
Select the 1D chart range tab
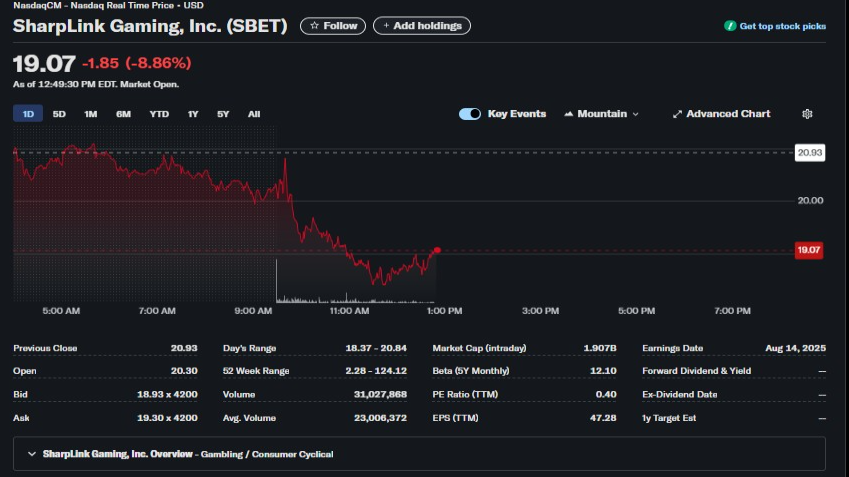point(28,114)
